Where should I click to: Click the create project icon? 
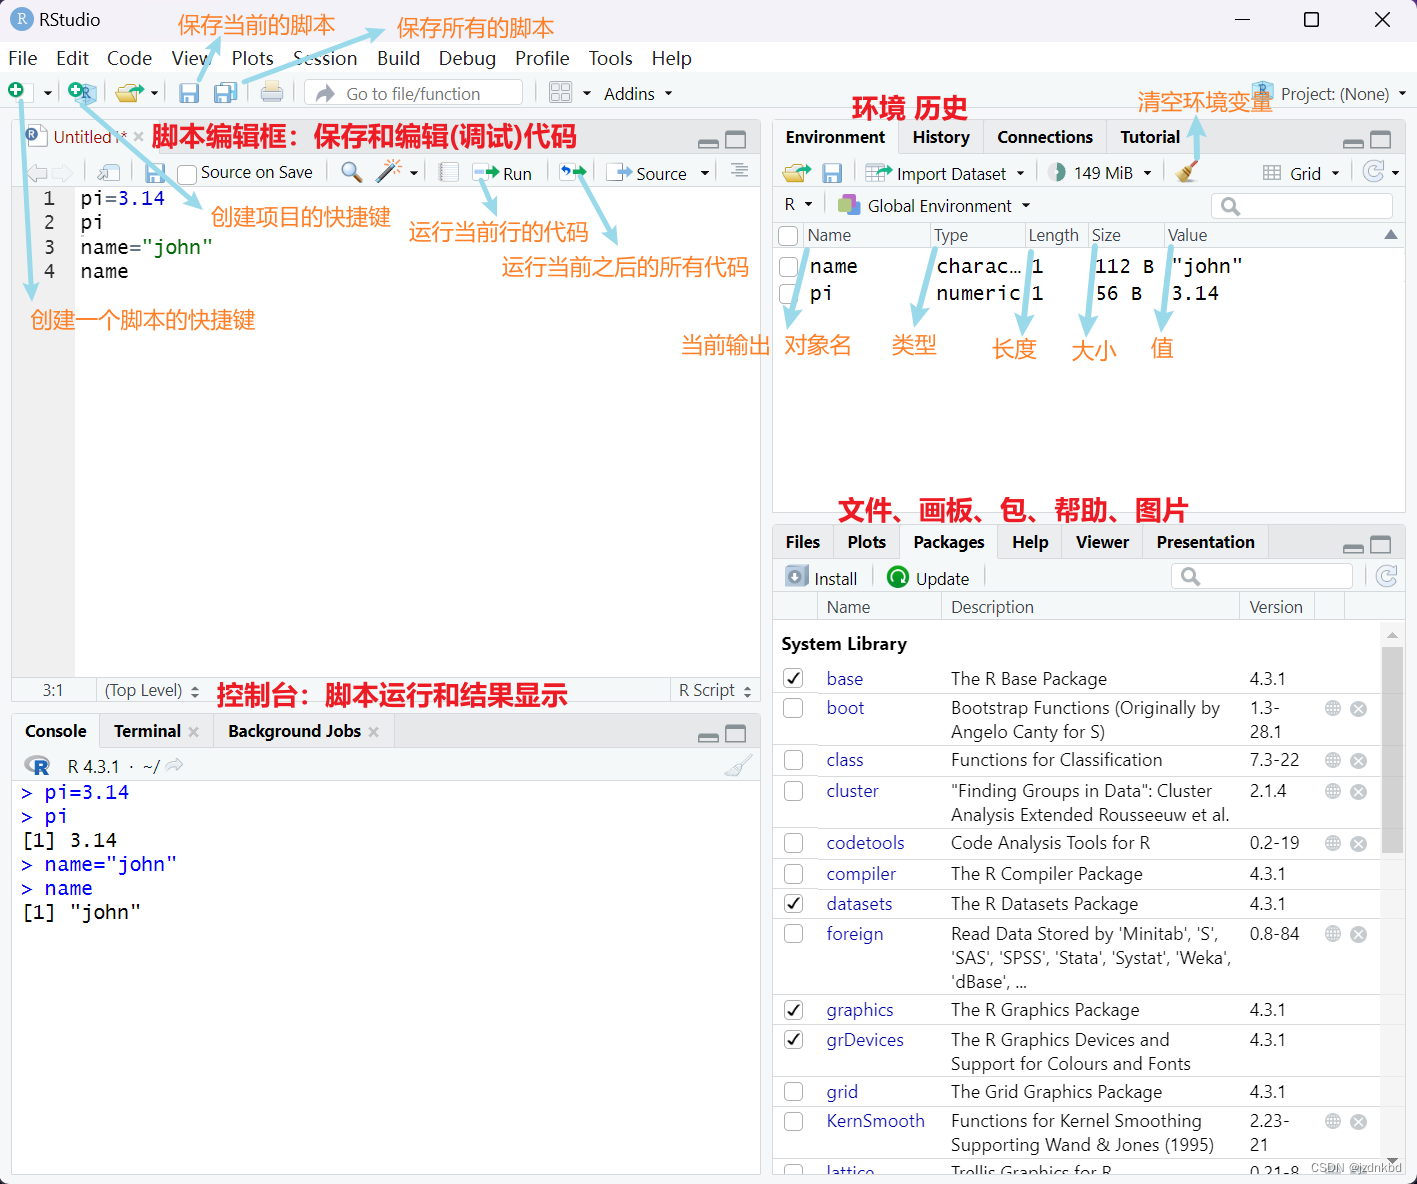tap(81, 92)
